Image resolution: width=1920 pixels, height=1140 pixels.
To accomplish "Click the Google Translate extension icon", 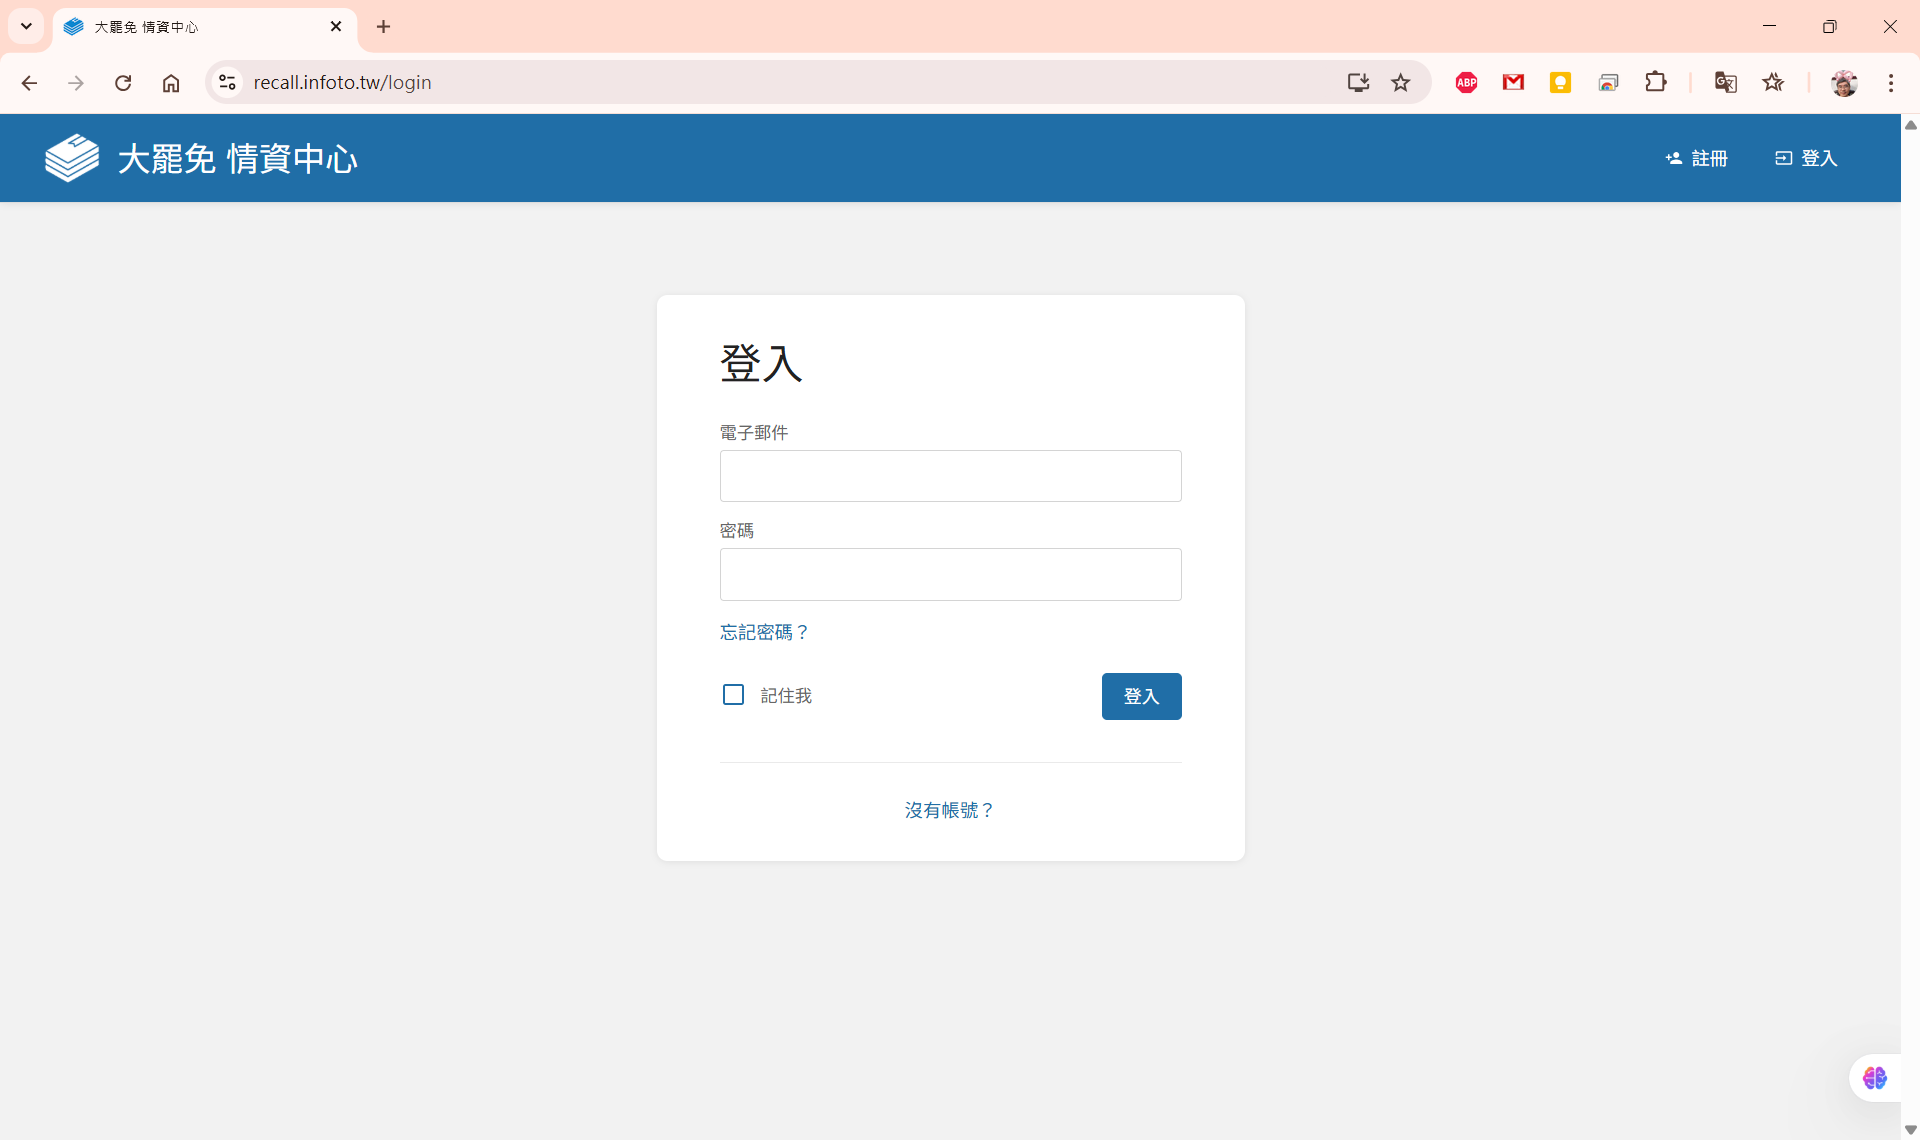I will 1725,83.
